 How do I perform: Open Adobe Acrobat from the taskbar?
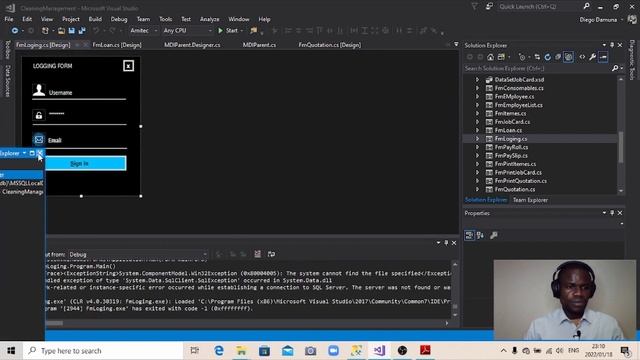[425, 351]
